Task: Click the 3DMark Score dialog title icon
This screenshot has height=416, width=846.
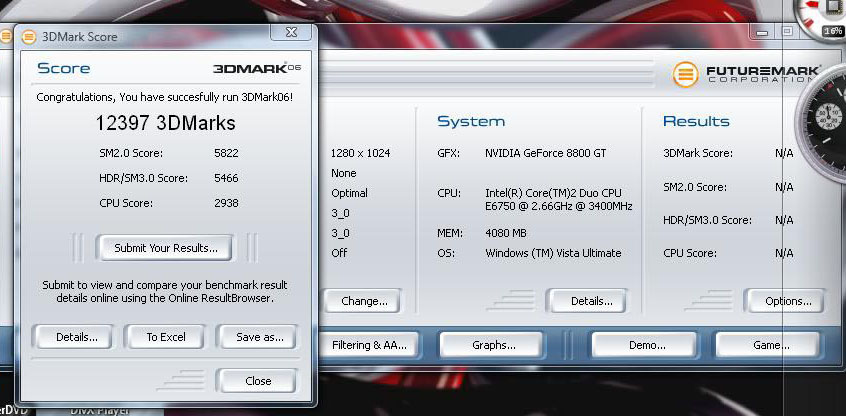Action: pos(29,37)
